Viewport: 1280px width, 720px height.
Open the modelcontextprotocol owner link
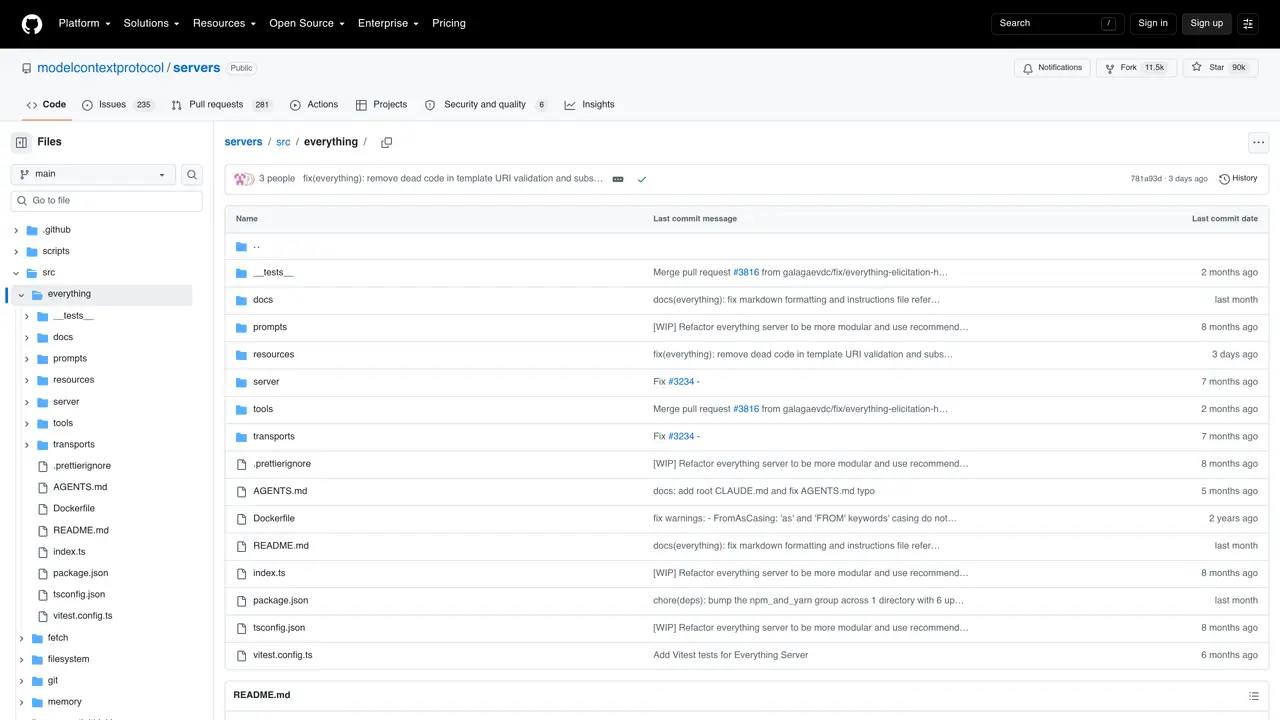100,68
